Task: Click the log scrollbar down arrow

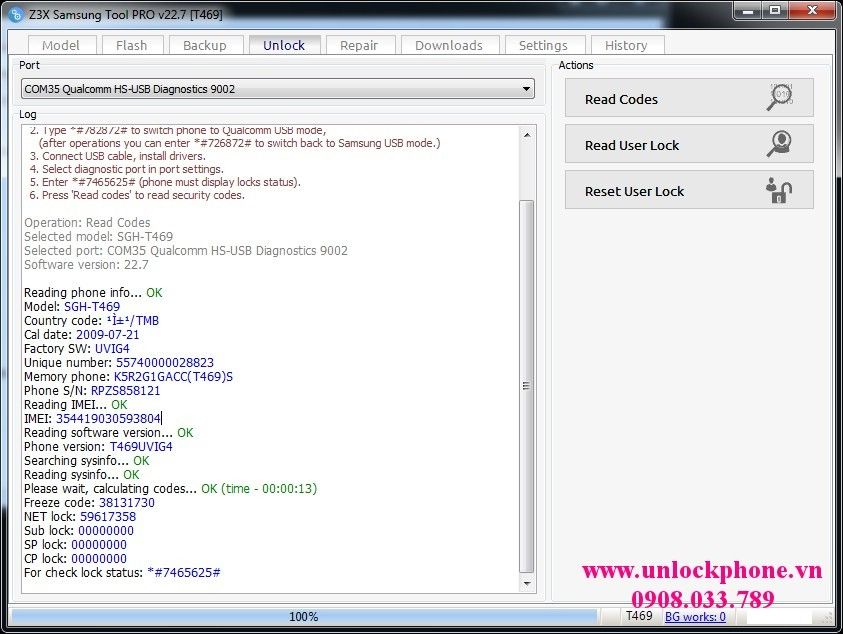Action: click(x=527, y=583)
